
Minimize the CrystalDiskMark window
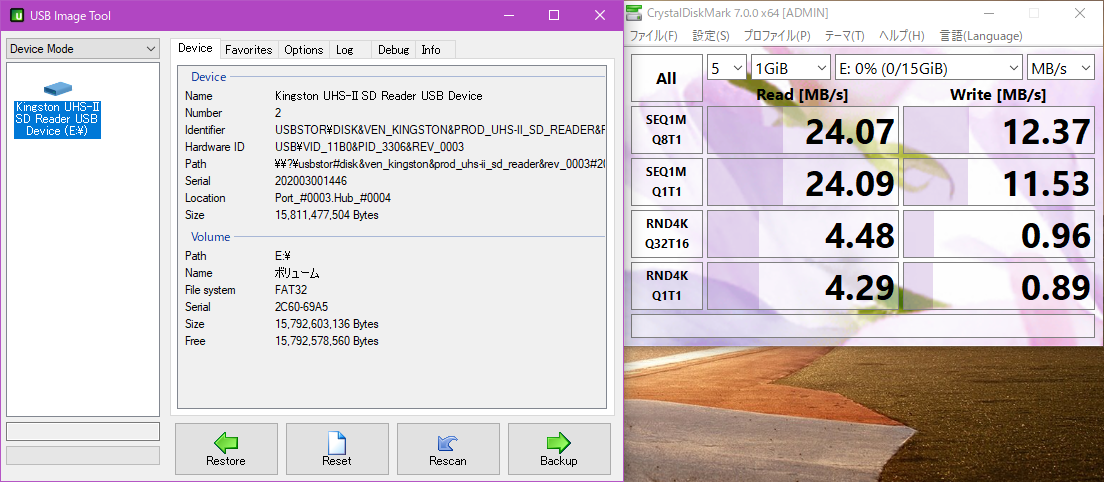pyautogui.click(x=991, y=13)
